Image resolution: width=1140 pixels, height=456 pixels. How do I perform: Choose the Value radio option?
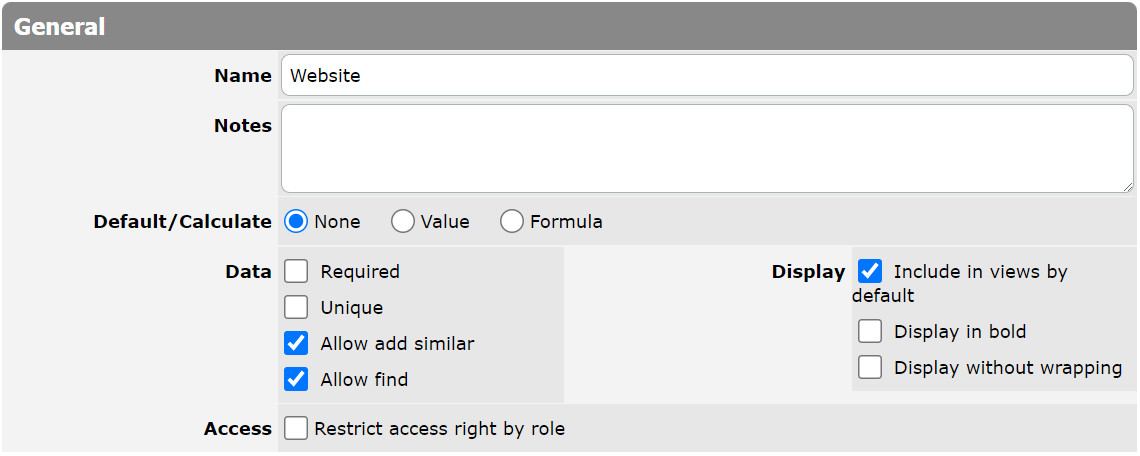(403, 222)
